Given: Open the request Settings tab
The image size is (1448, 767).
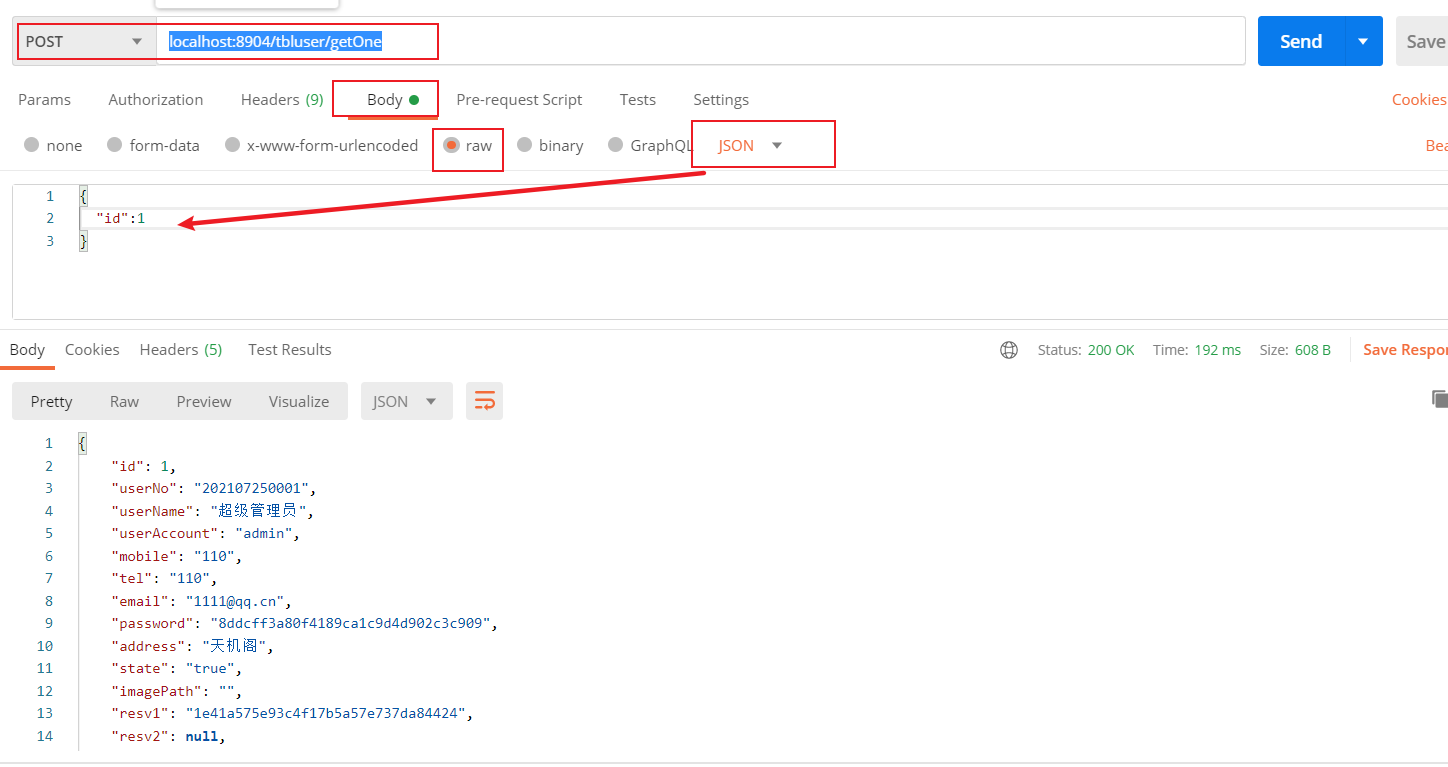Looking at the screenshot, I should pos(721,99).
